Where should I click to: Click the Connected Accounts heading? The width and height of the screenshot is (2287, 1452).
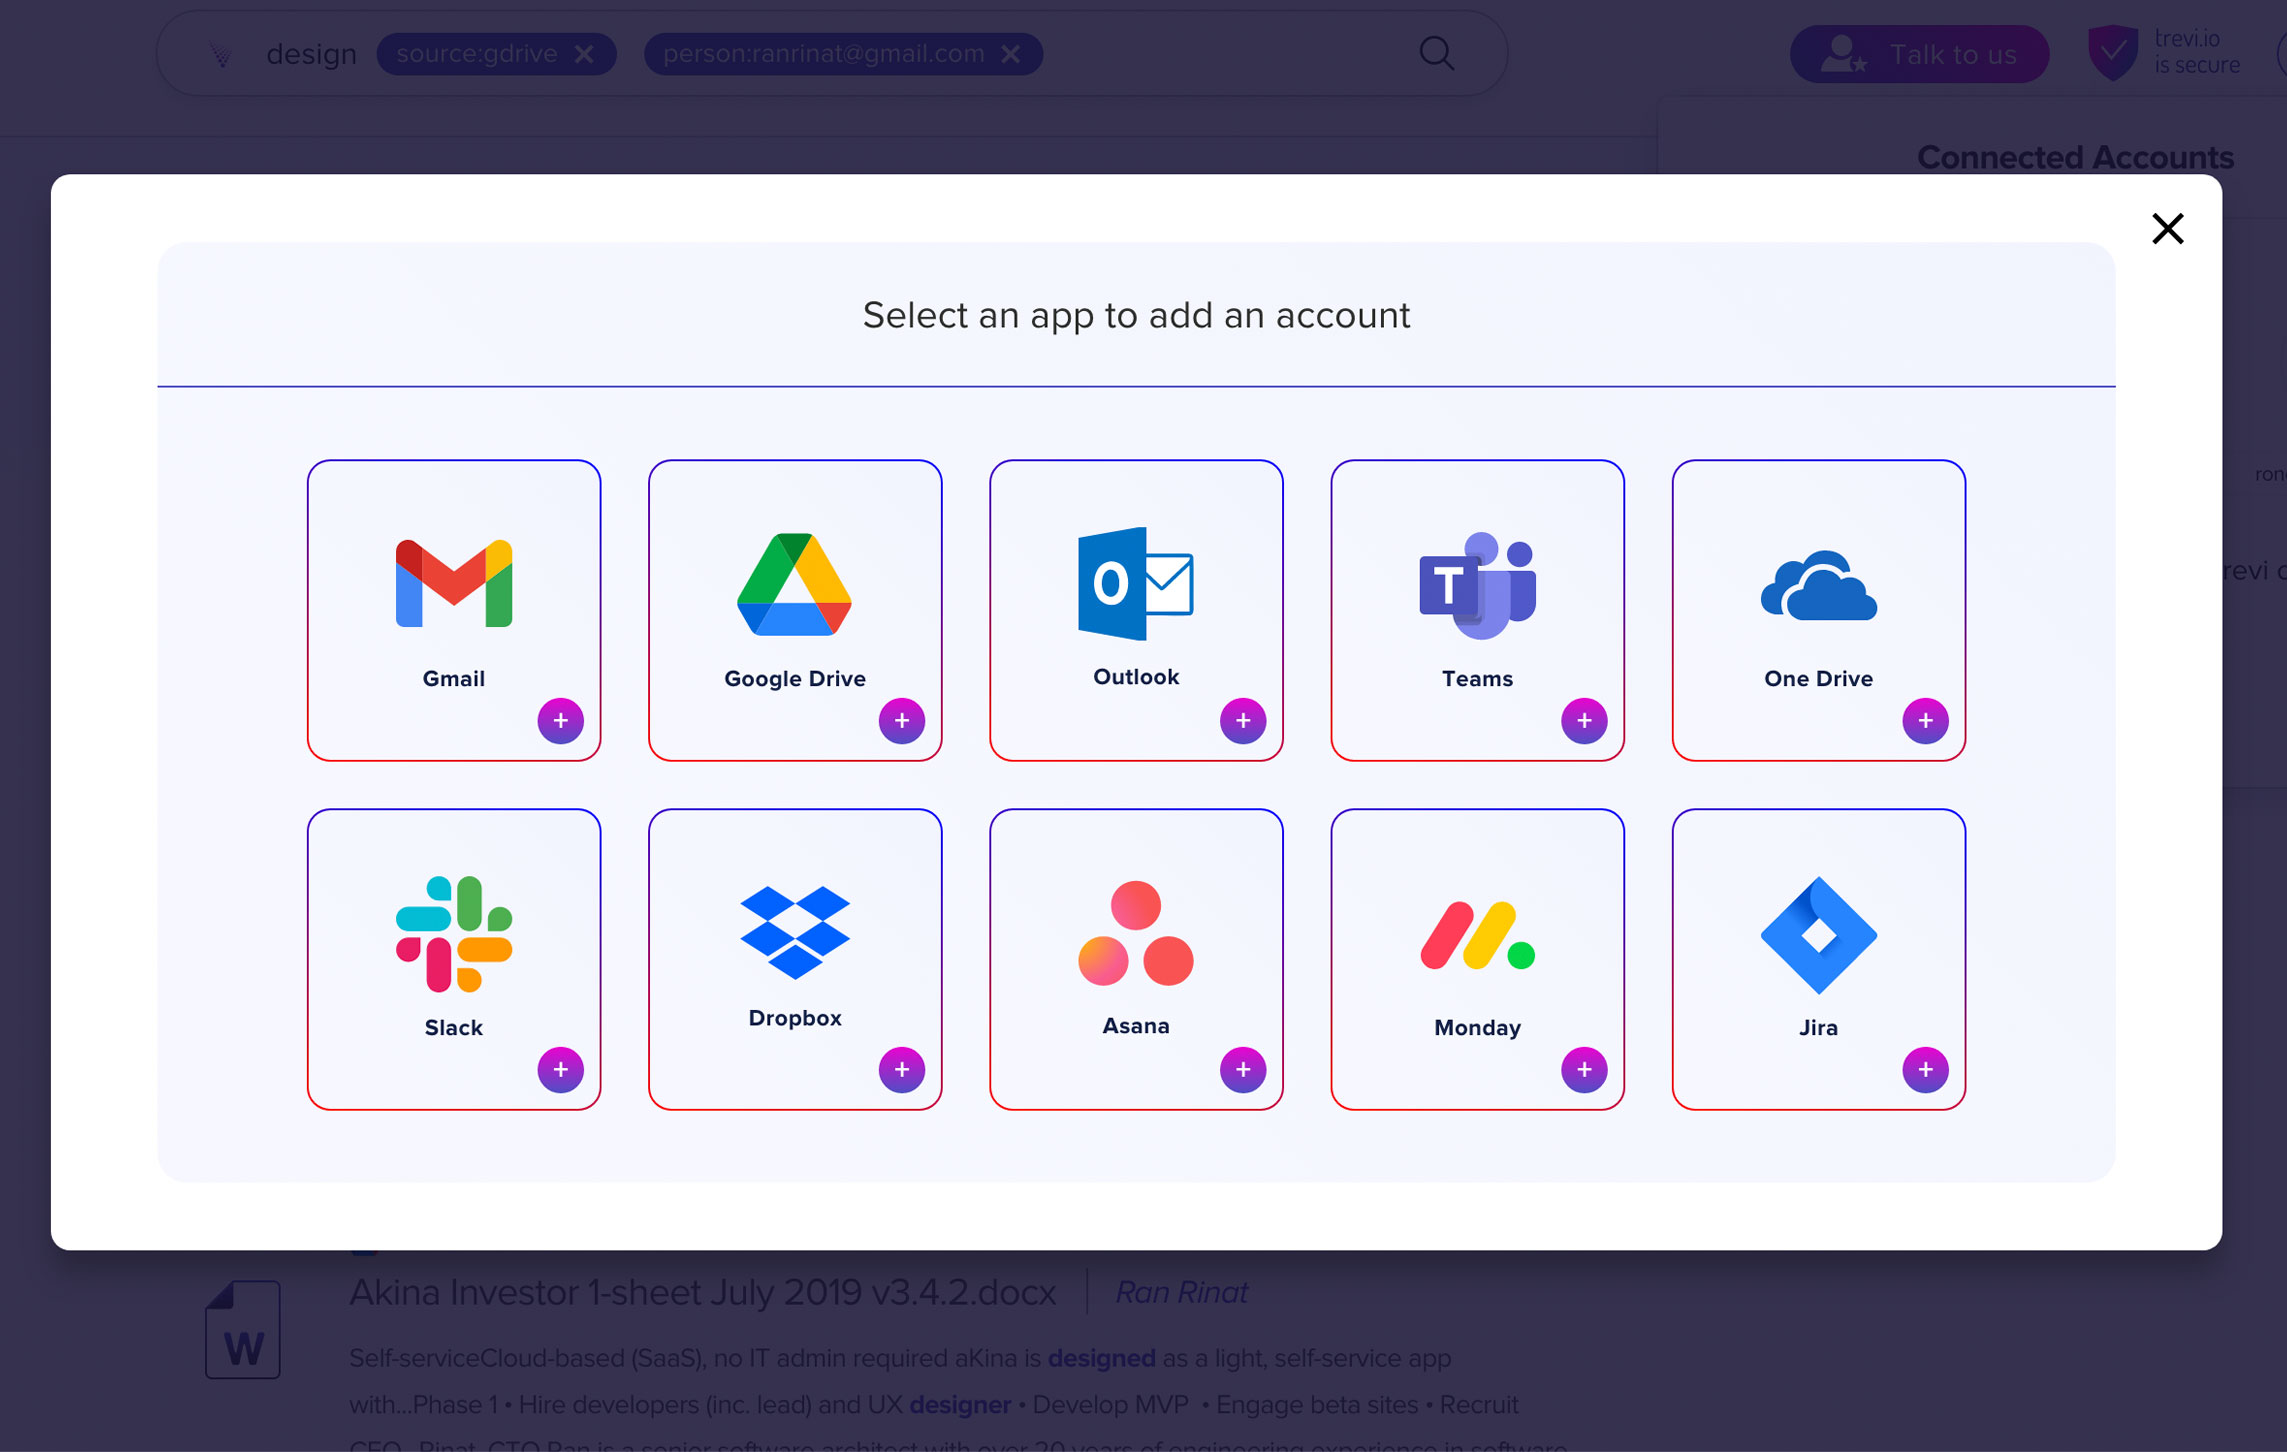pyautogui.click(x=2075, y=157)
